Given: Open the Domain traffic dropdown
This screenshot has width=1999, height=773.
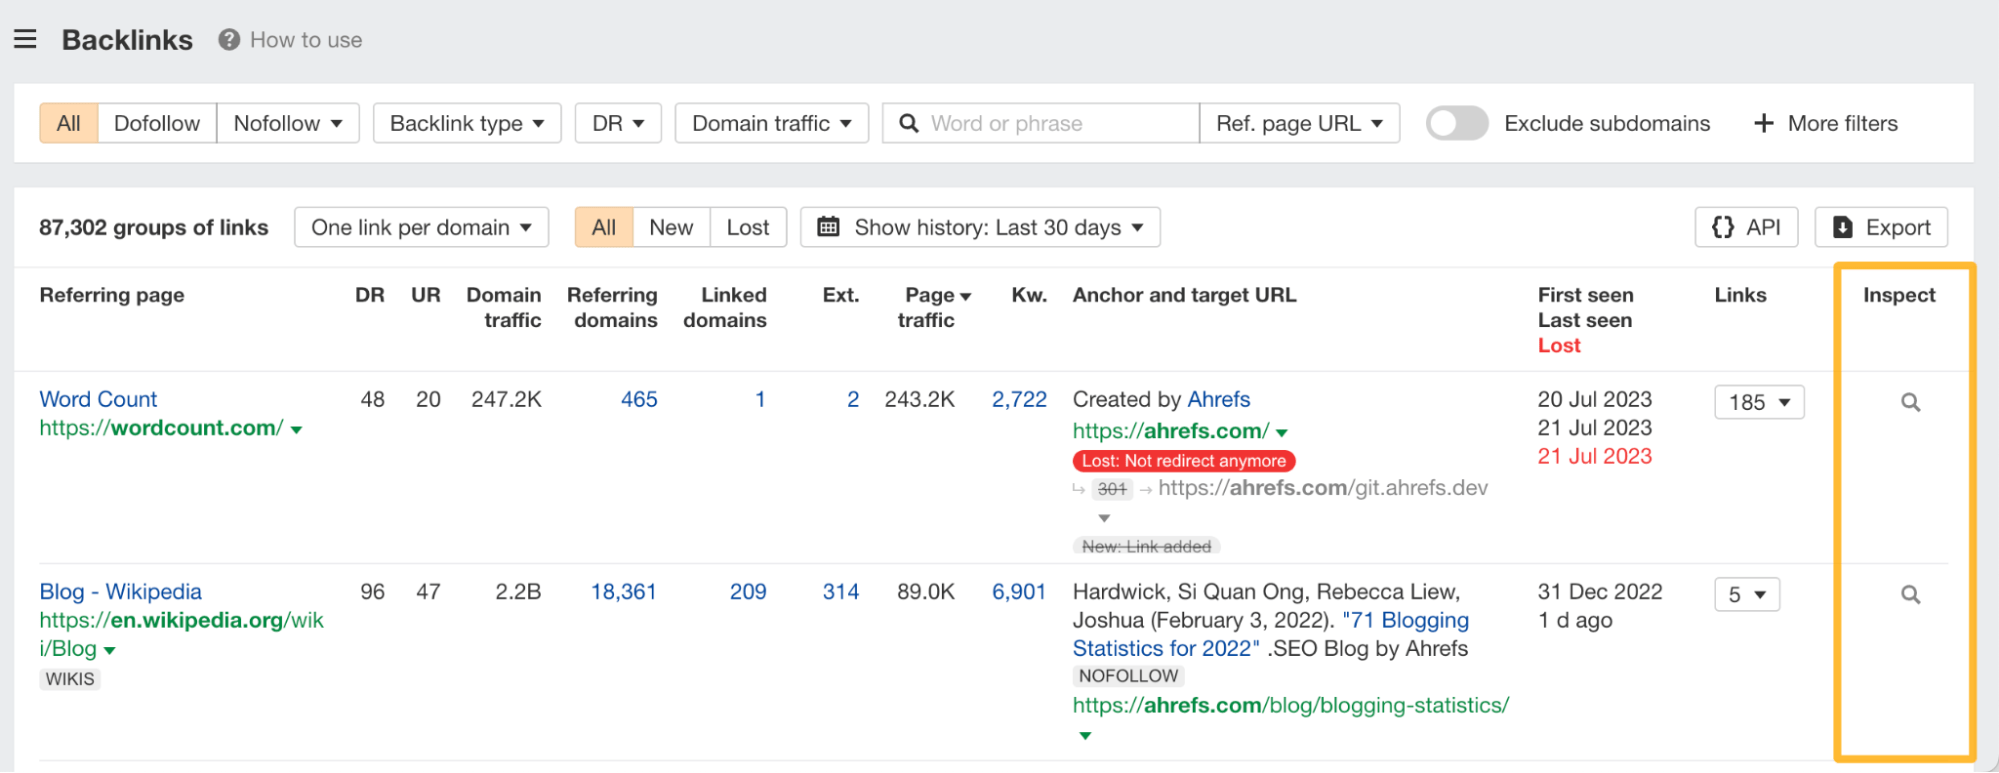Looking at the screenshot, I should point(771,123).
